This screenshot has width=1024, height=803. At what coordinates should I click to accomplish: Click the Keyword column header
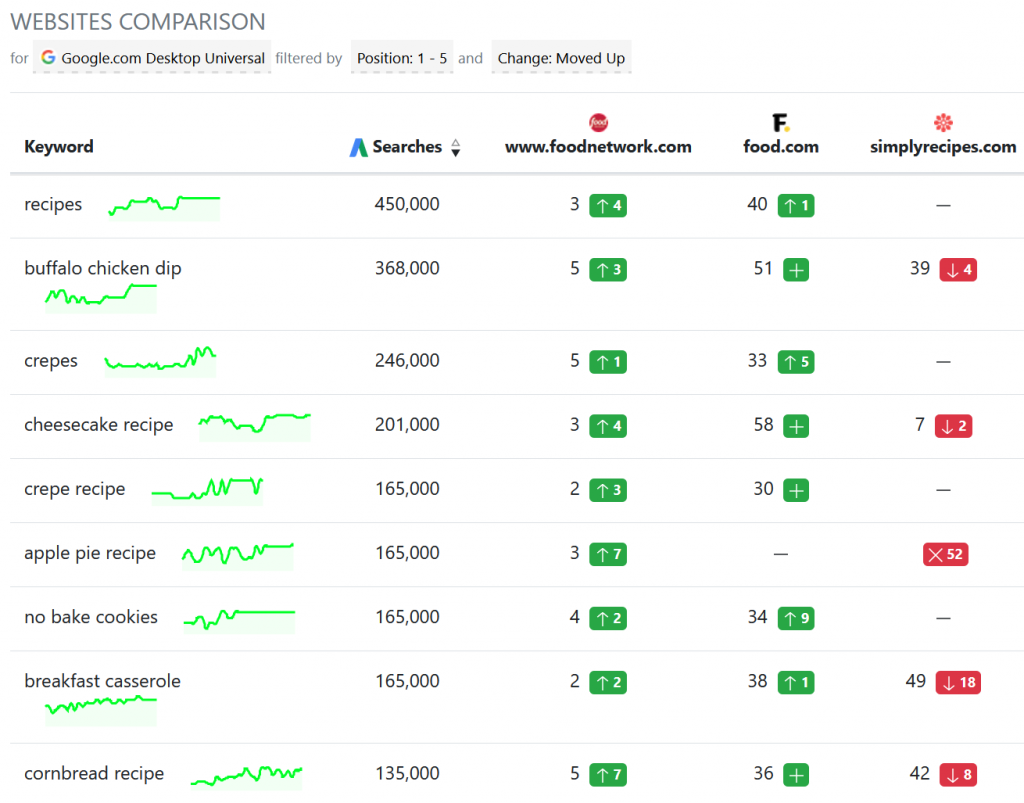(x=59, y=147)
